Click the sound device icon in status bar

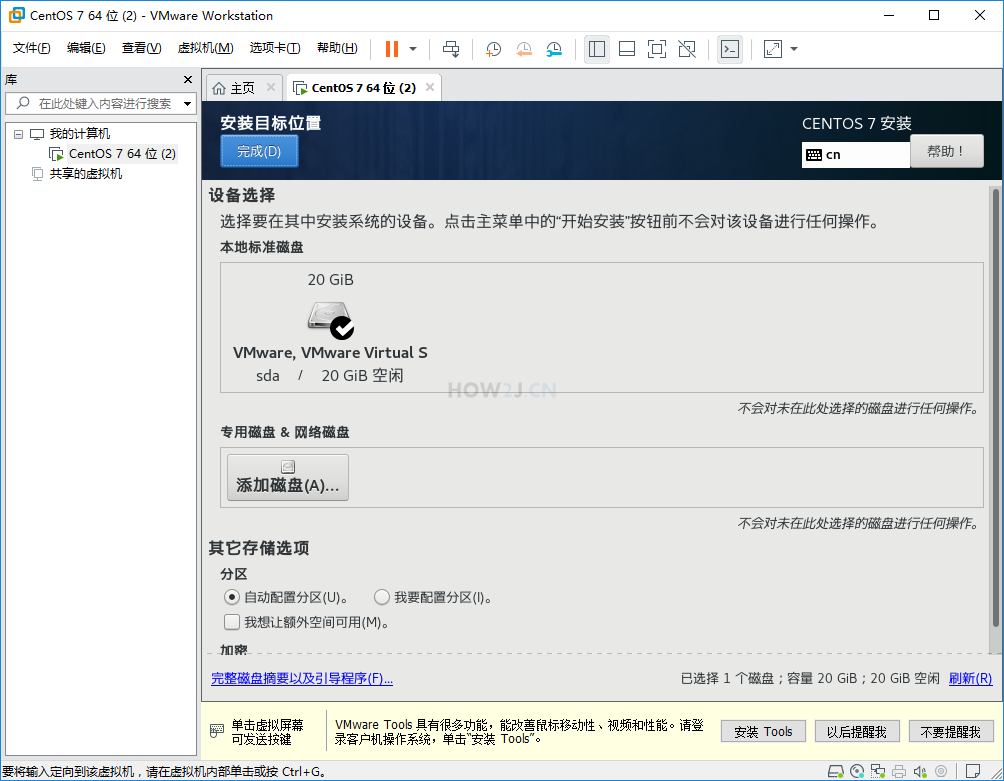(x=920, y=771)
